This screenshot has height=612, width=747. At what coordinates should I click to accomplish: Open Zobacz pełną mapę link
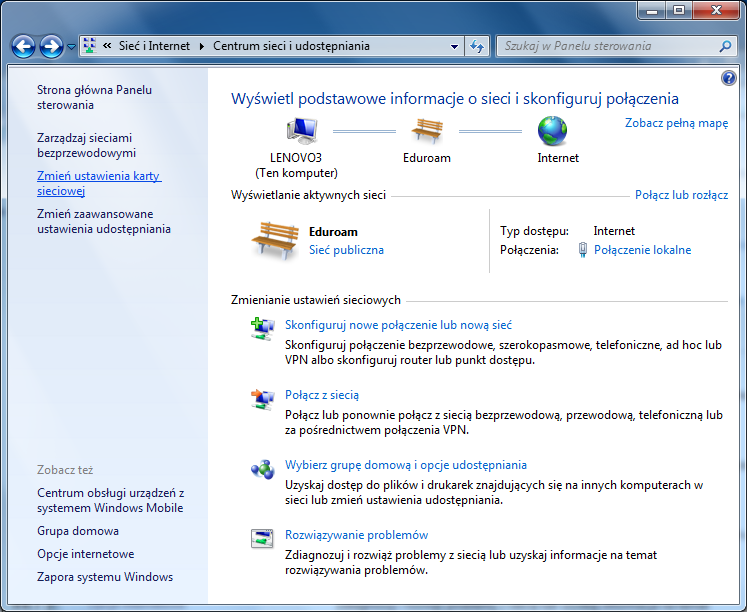tap(676, 123)
